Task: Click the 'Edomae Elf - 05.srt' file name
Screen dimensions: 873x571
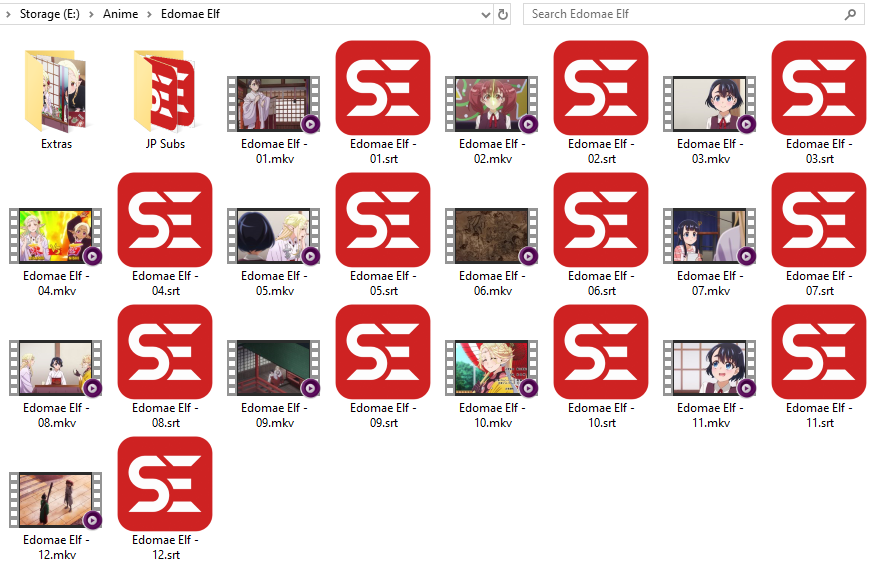Action: click(383, 283)
